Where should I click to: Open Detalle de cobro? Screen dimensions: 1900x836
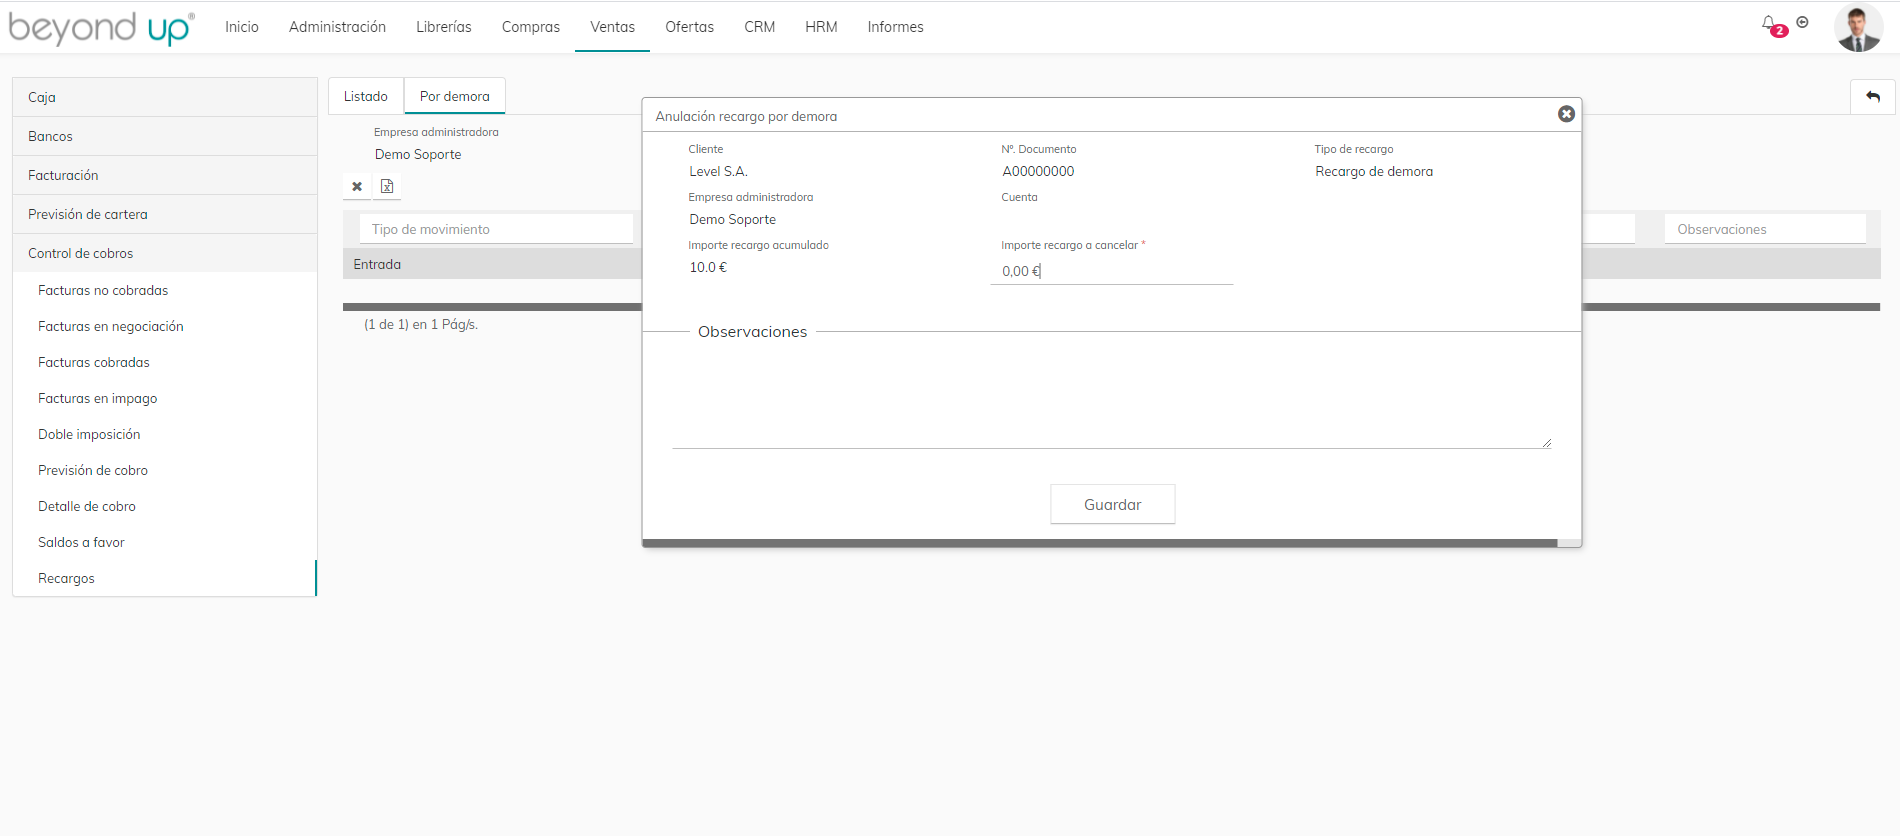coord(165,506)
